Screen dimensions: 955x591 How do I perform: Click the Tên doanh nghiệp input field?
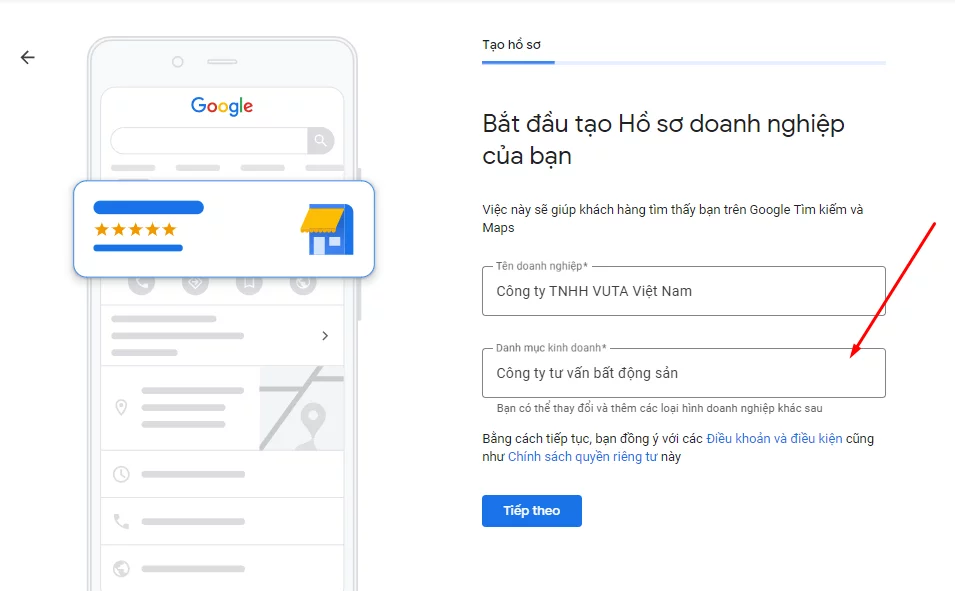[x=683, y=291]
